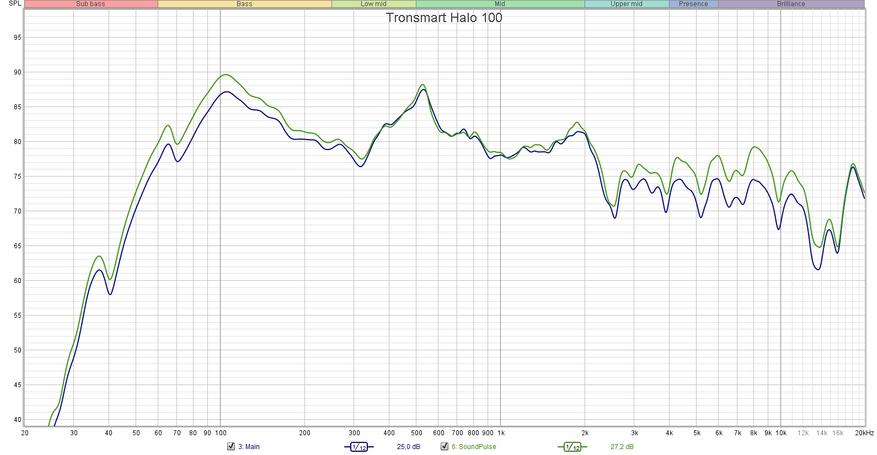
Task: Click the 2k frequency axis label
Action: (585, 433)
